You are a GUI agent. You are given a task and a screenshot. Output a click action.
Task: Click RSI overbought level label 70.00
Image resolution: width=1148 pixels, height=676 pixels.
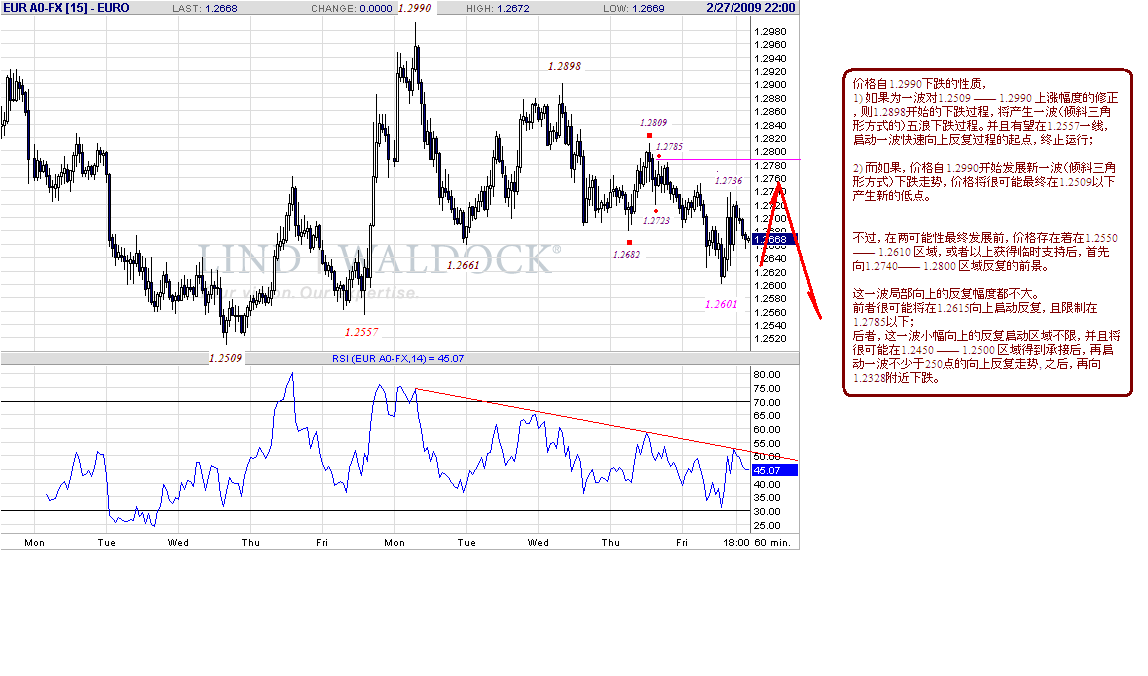click(767, 403)
